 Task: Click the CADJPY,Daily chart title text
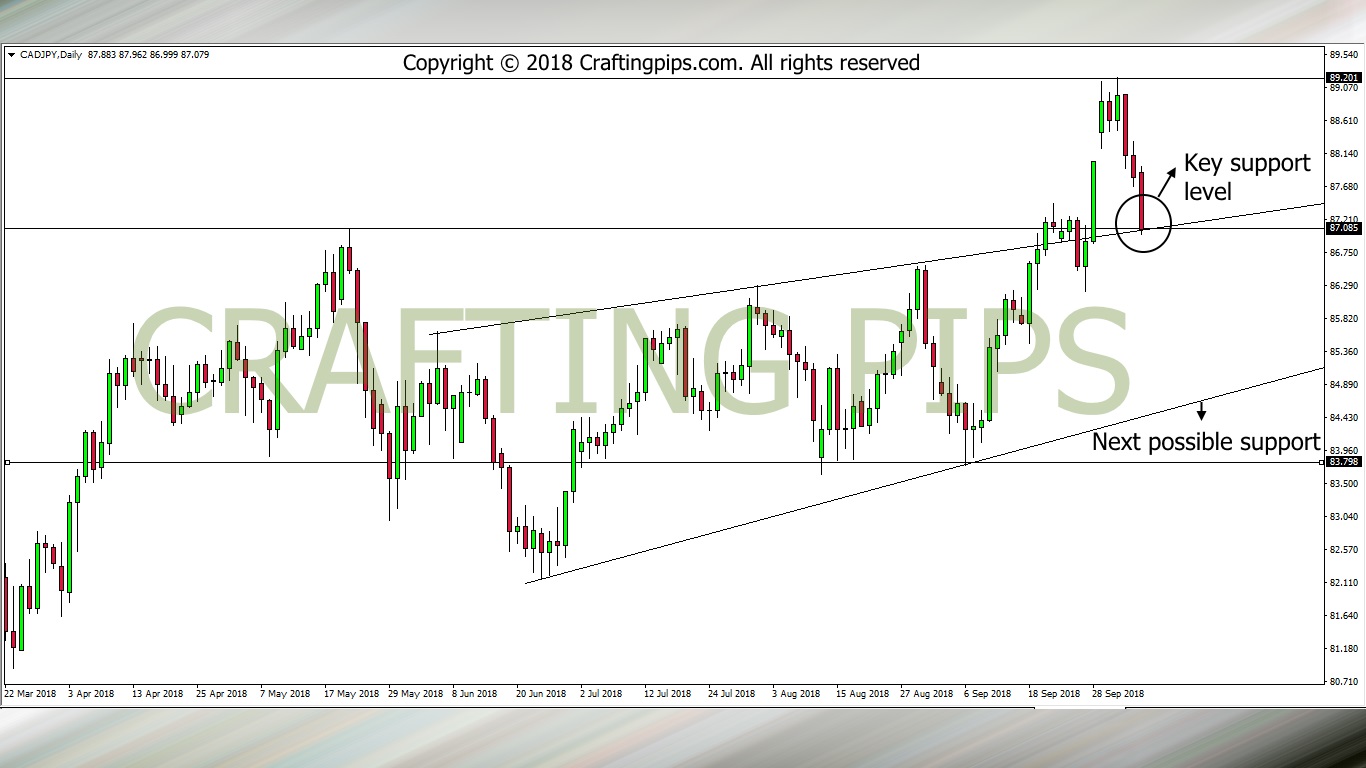[x=50, y=55]
